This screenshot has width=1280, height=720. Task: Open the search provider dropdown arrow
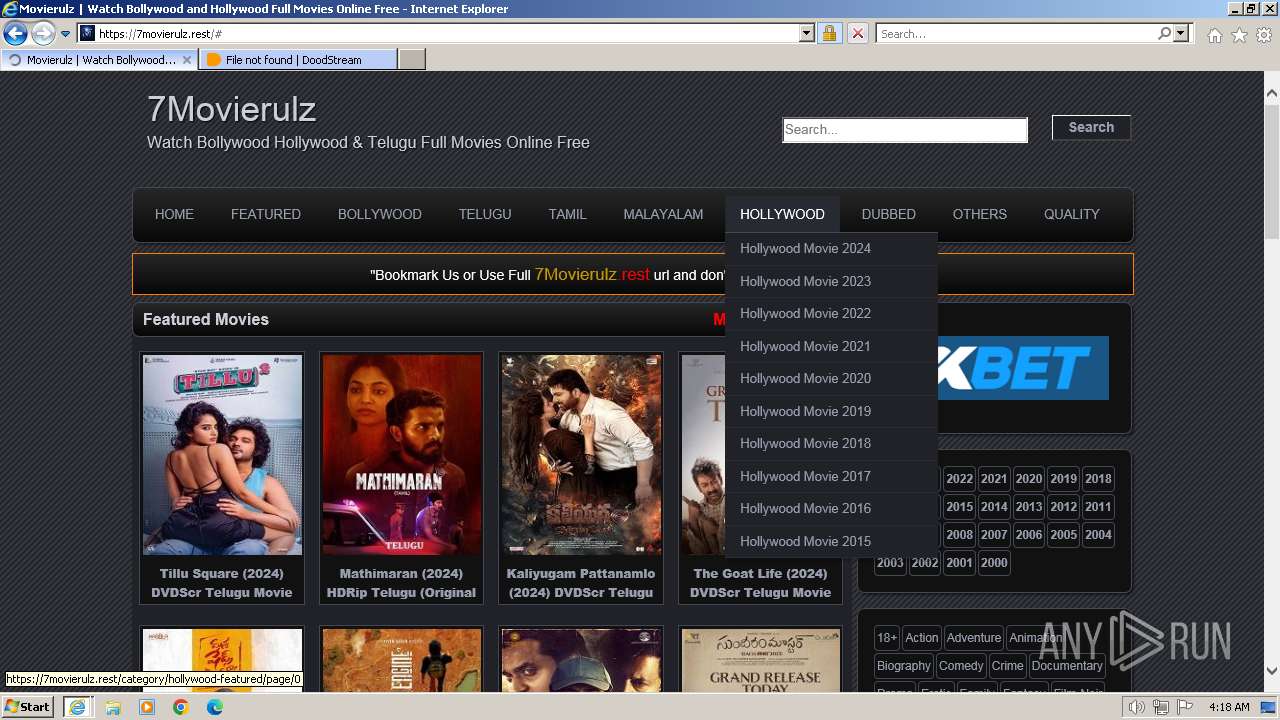1181,33
